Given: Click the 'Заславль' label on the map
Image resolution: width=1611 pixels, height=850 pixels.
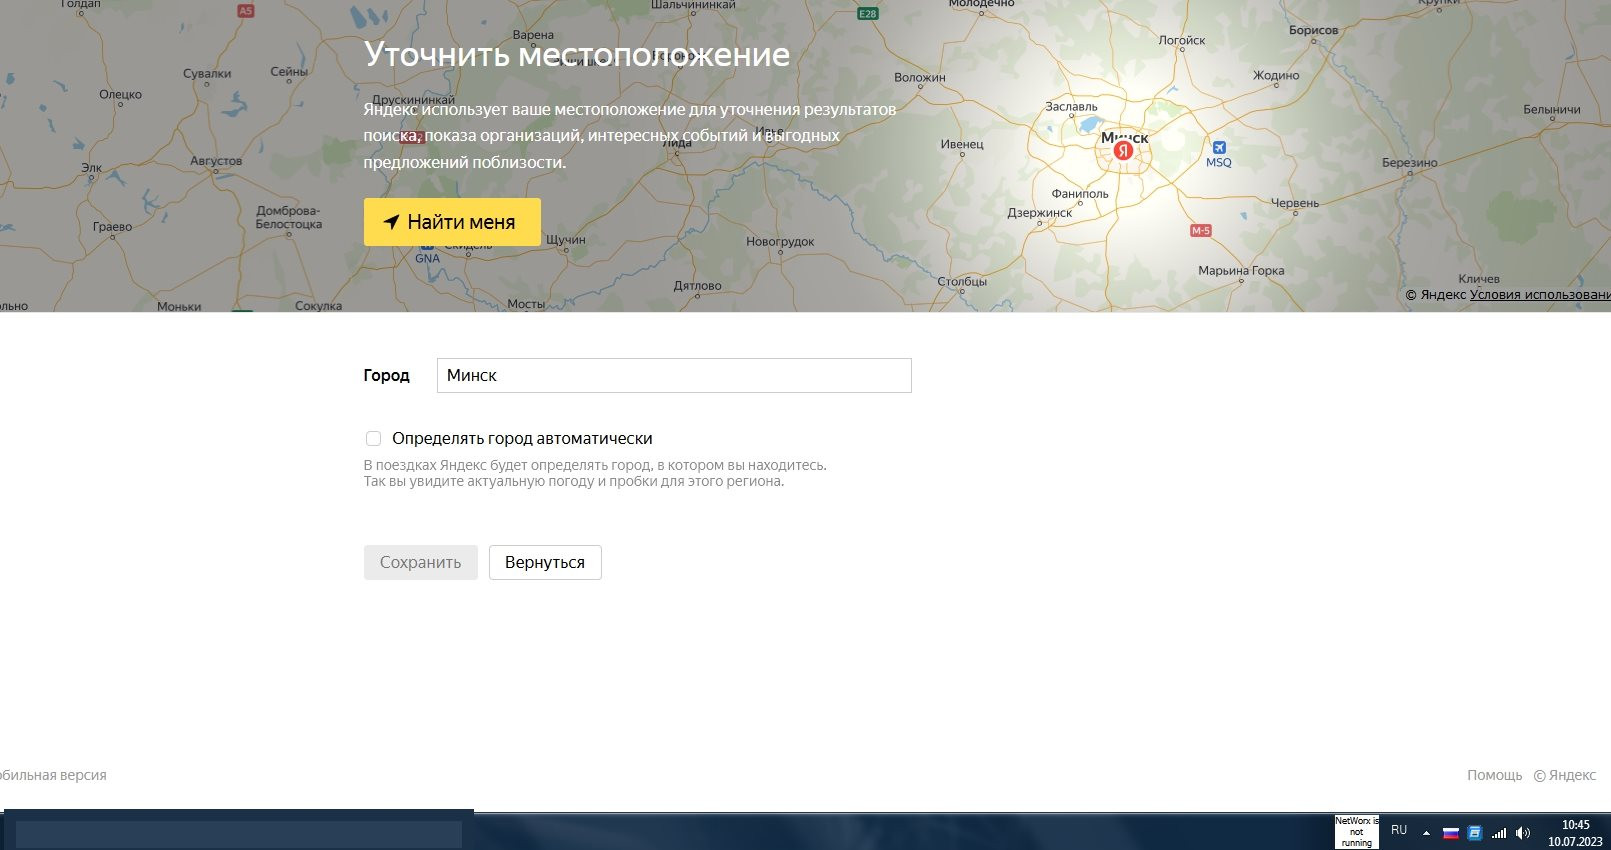Looking at the screenshot, I should pyautogui.click(x=1071, y=106).
